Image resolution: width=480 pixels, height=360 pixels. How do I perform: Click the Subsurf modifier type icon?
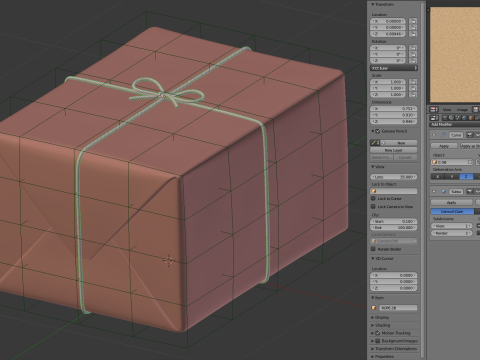[443, 192]
